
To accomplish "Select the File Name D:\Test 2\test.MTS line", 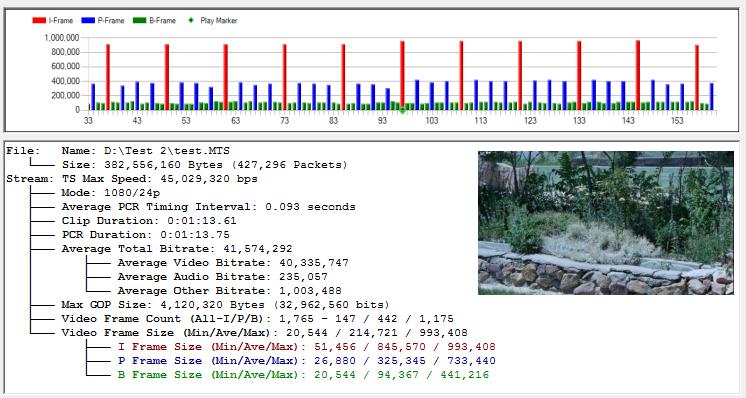I will (118, 151).
